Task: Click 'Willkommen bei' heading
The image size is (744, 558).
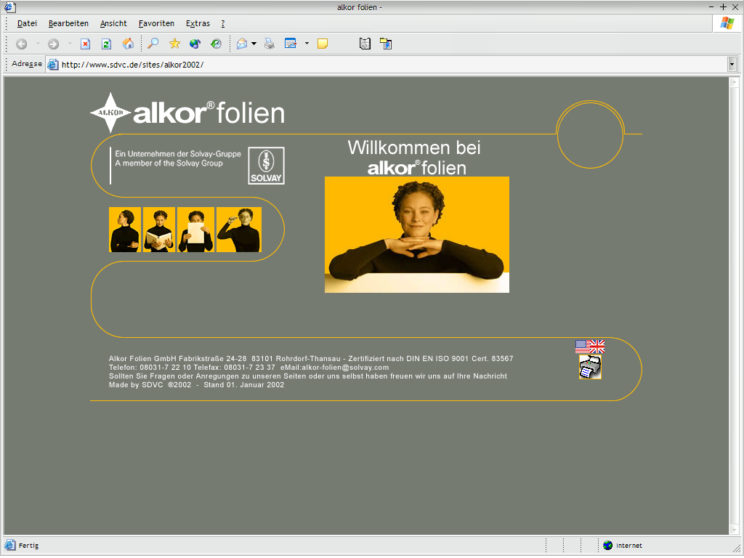Action: click(414, 148)
